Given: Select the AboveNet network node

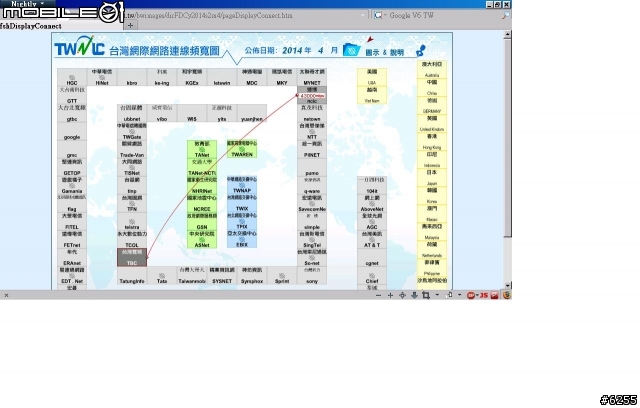Looking at the screenshot, I should pyautogui.click(x=372, y=203).
